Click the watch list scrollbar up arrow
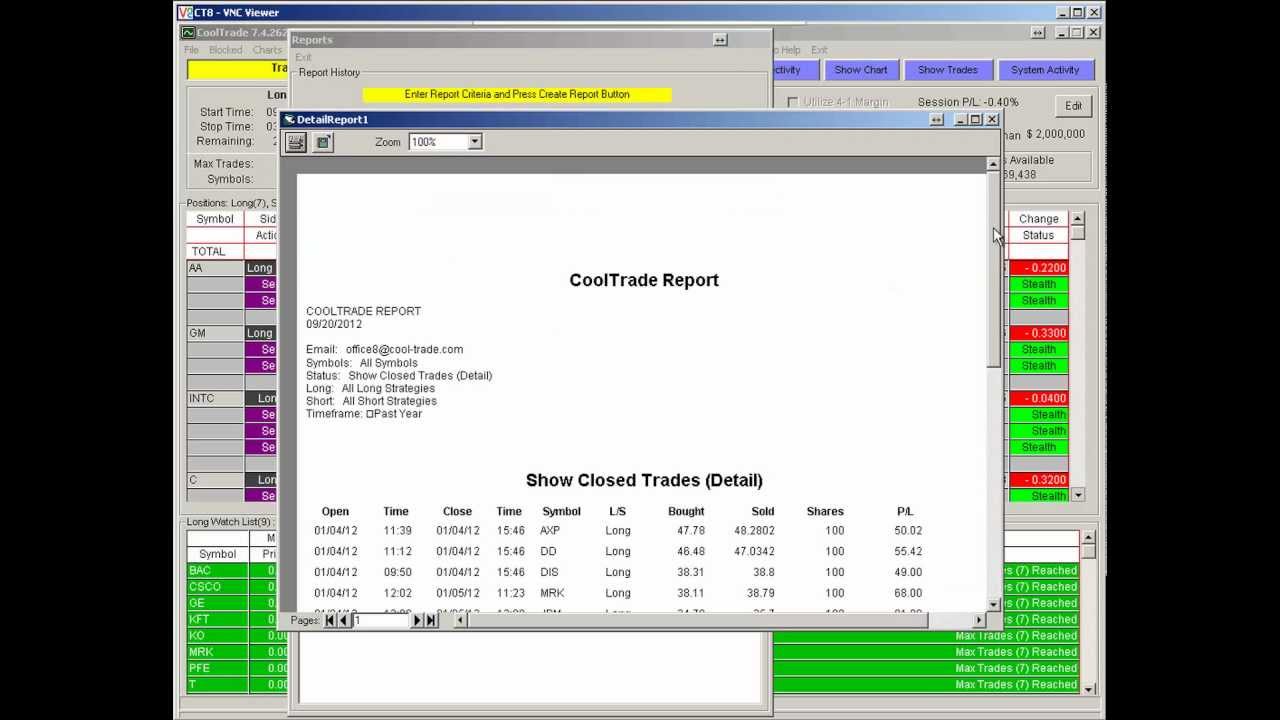This screenshot has width=1280, height=720. (1089, 537)
